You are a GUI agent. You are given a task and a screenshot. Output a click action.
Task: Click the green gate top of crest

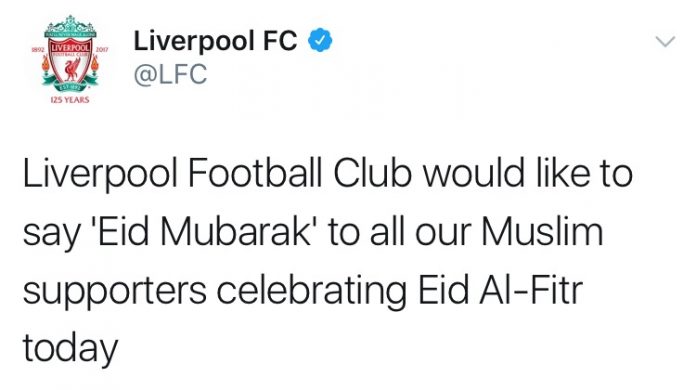pyautogui.click(x=70, y=26)
